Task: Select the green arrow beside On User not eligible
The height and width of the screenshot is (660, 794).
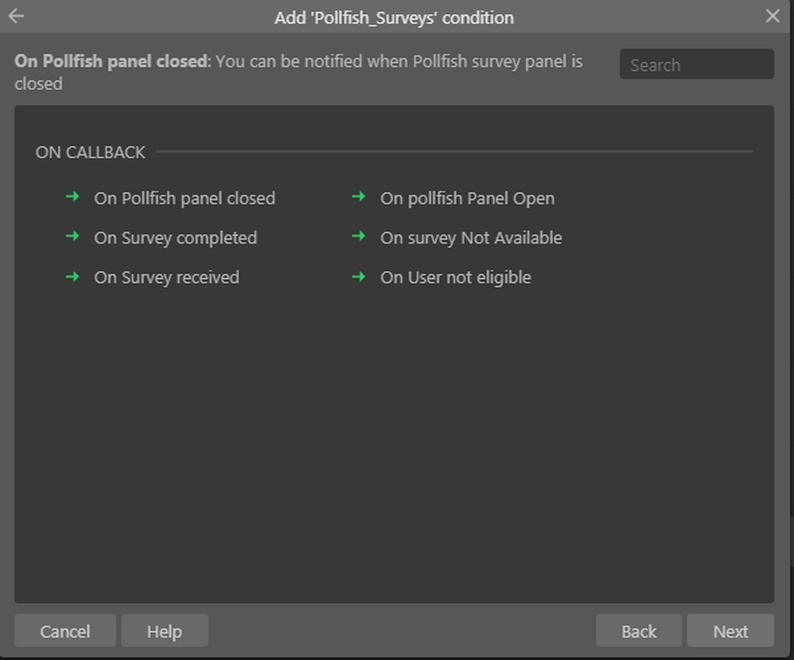Action: point(359,277)
